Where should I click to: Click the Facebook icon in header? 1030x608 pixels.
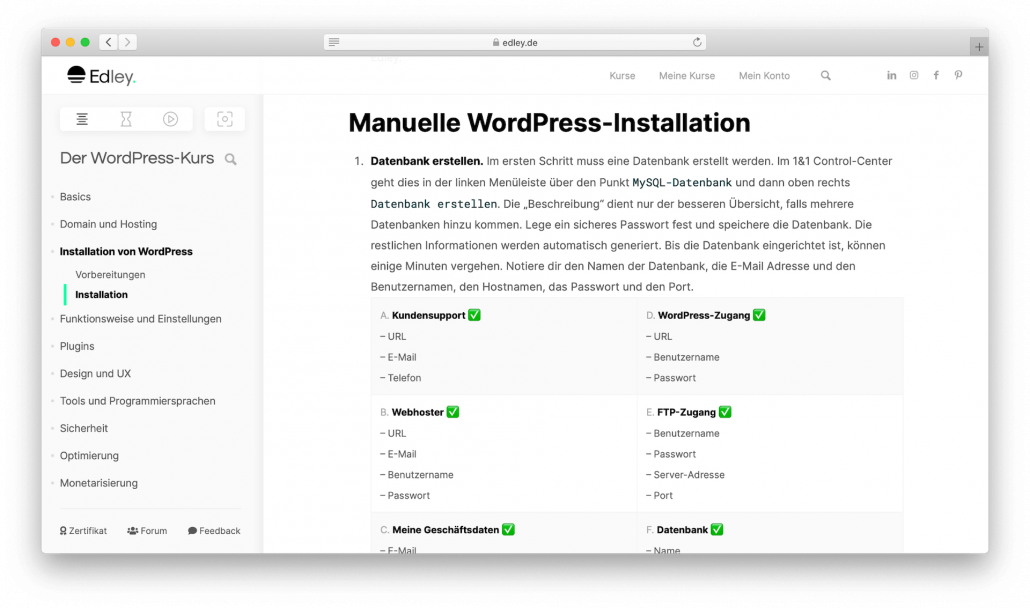(x=936, y=74)
